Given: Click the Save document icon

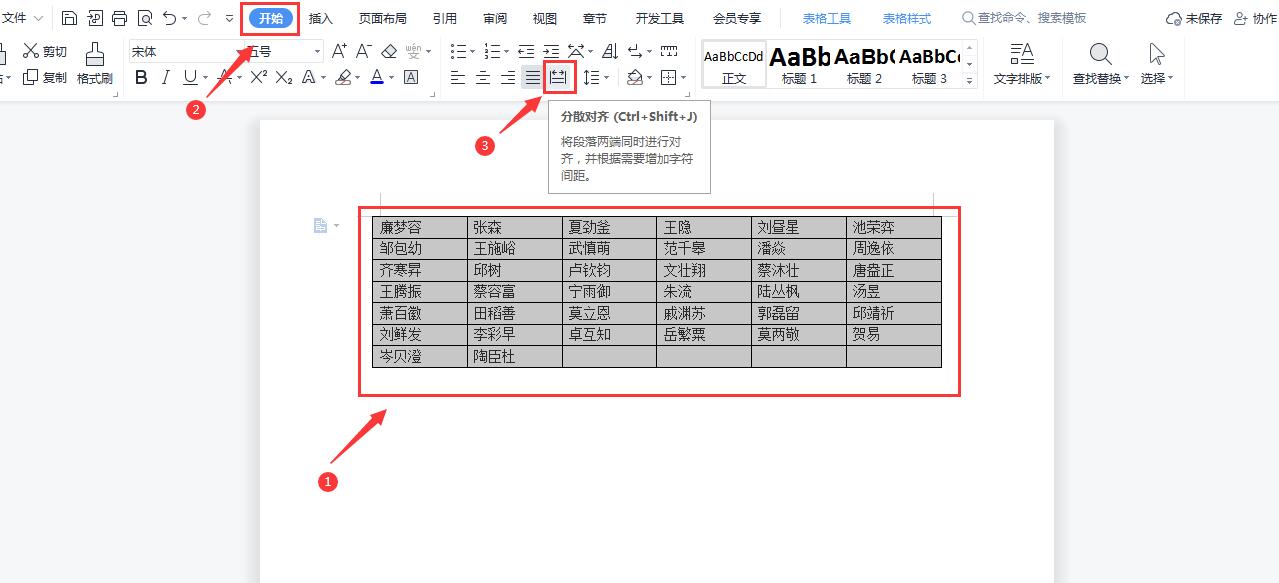Looking at the screenshot, I should tap(69, 18).
